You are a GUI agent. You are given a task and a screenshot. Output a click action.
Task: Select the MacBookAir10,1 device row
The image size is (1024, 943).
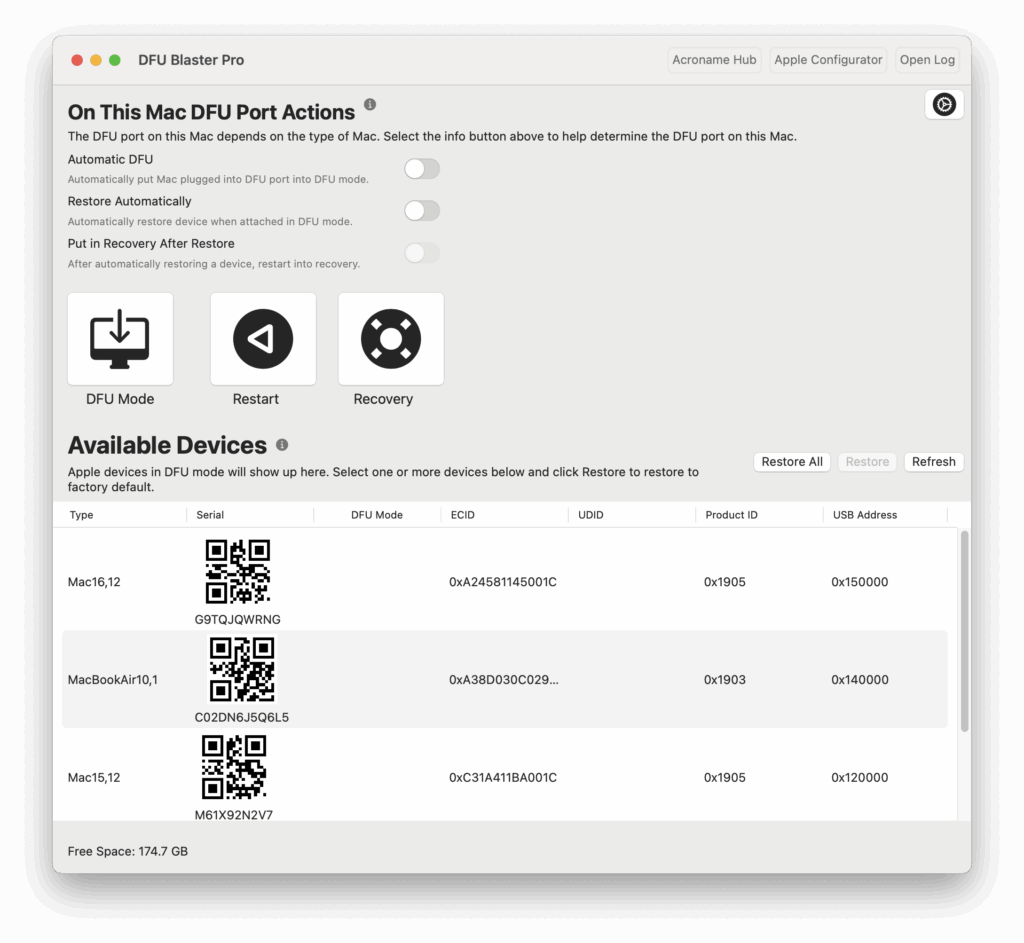(x=505, y=679)
